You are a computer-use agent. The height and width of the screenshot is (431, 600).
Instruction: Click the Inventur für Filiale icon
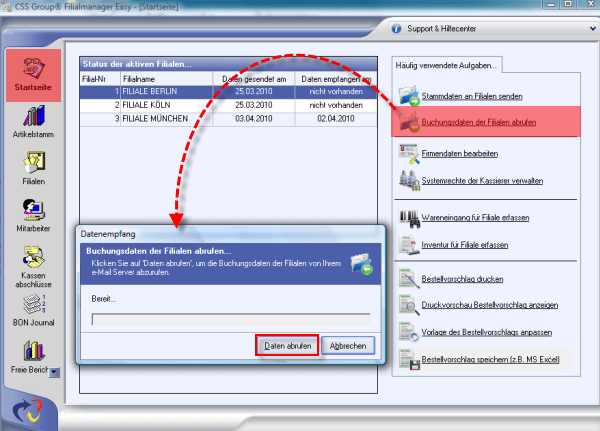pos(408,245)
